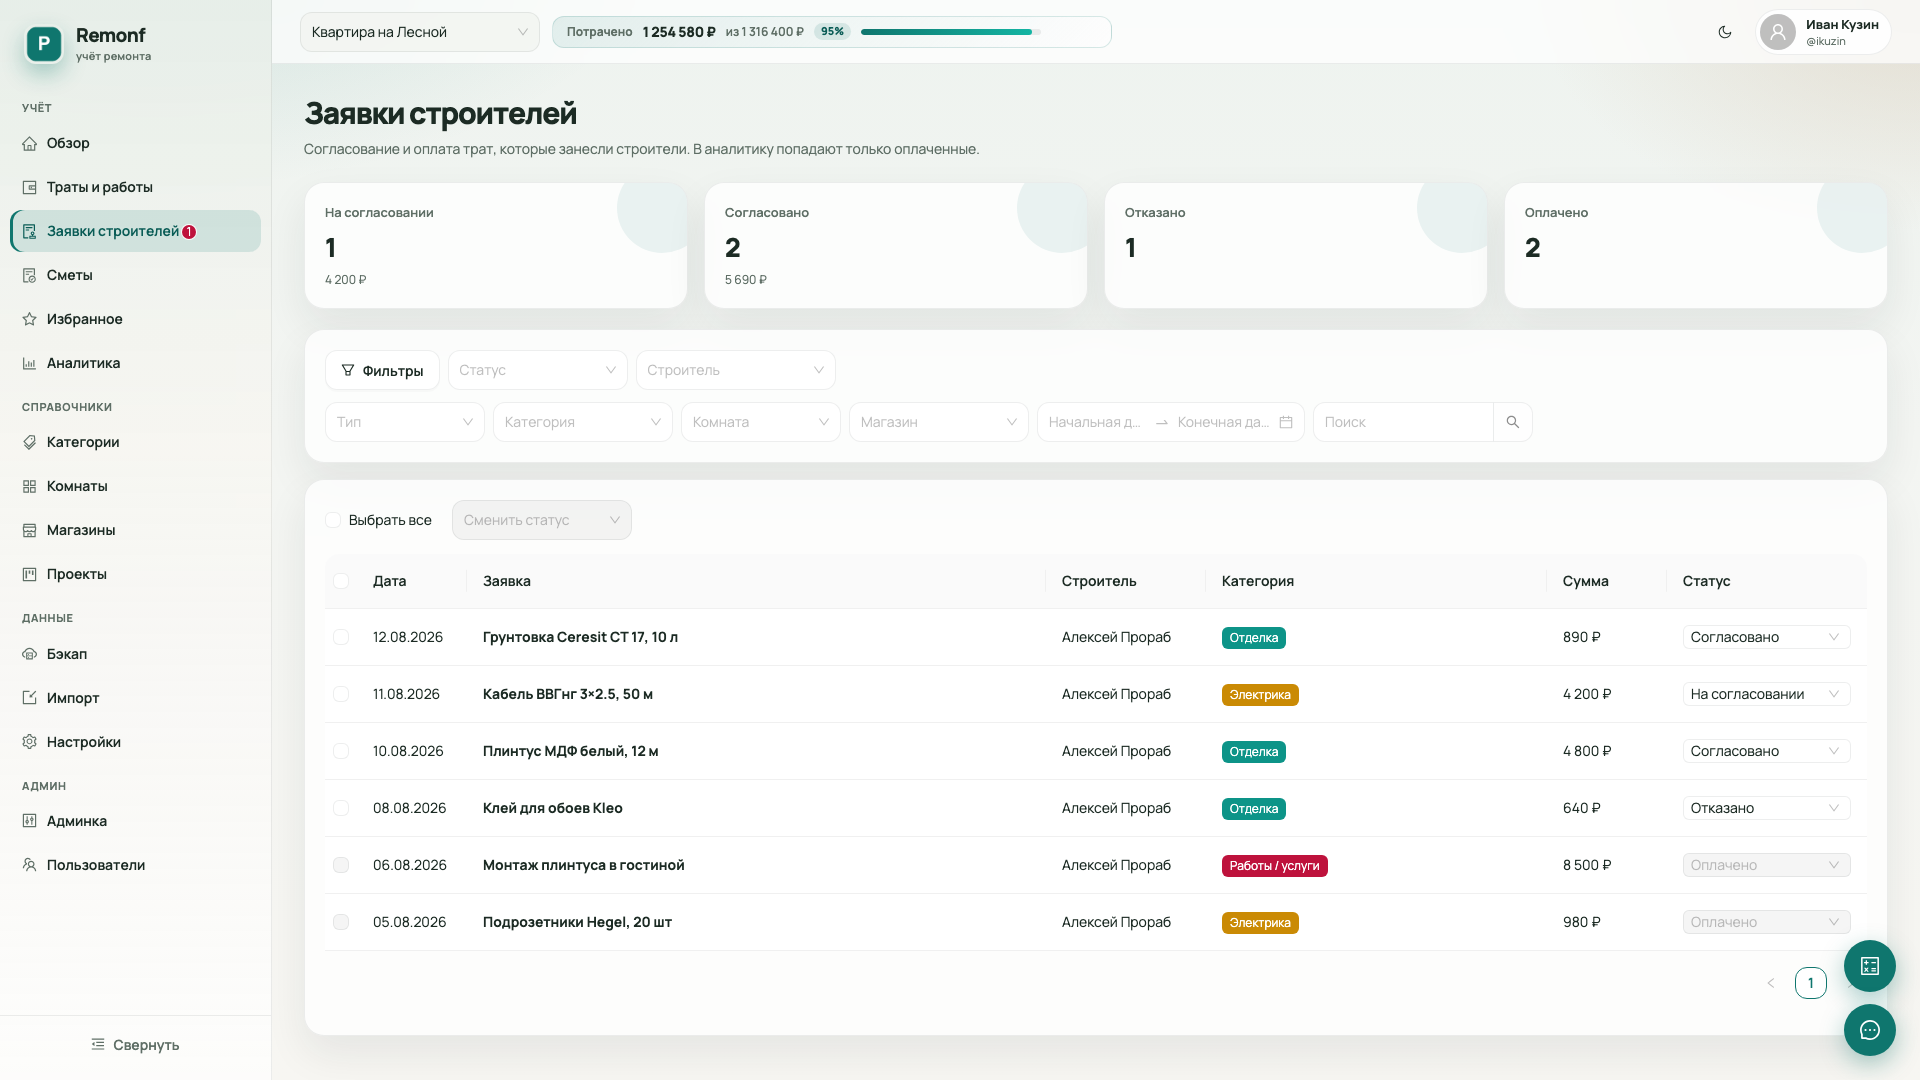Check the Выбрать все checkbox

point(333,520)
